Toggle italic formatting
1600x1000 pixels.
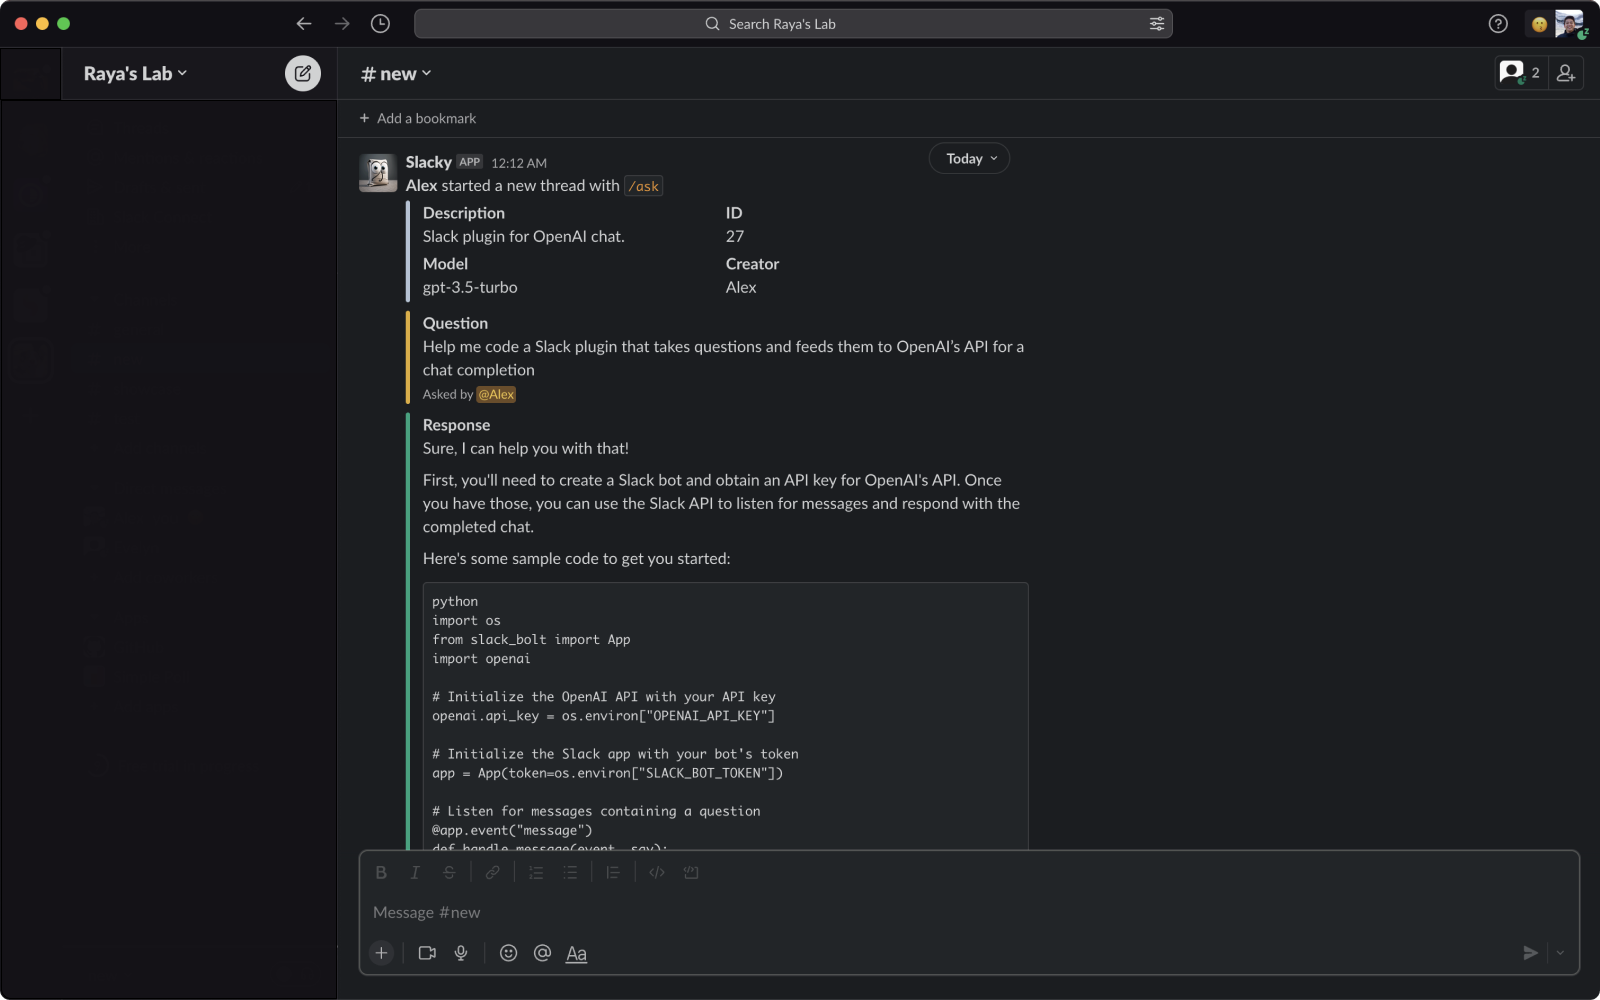415,873
